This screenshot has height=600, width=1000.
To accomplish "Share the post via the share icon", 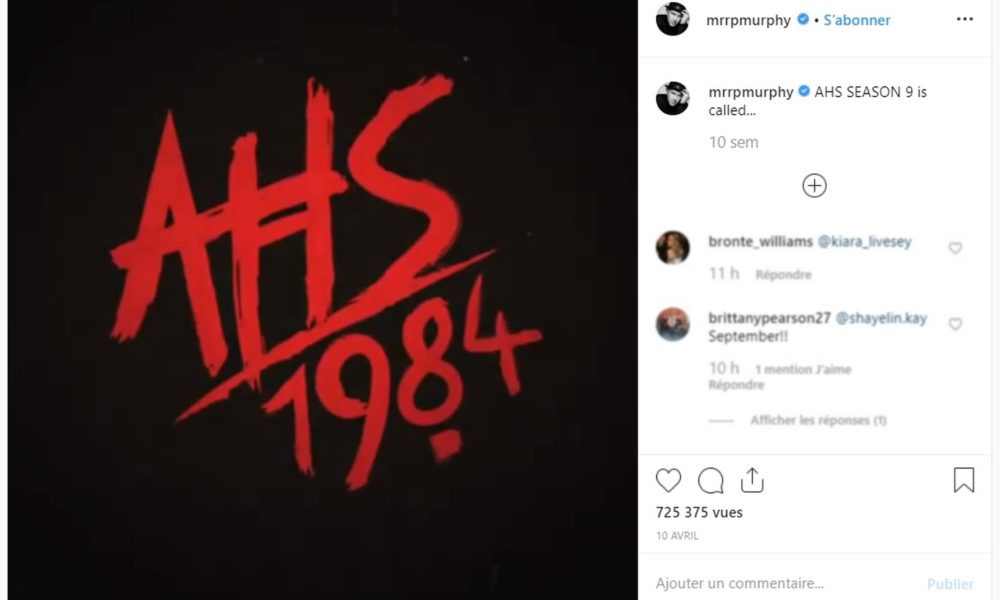I will tap(753, 480).
